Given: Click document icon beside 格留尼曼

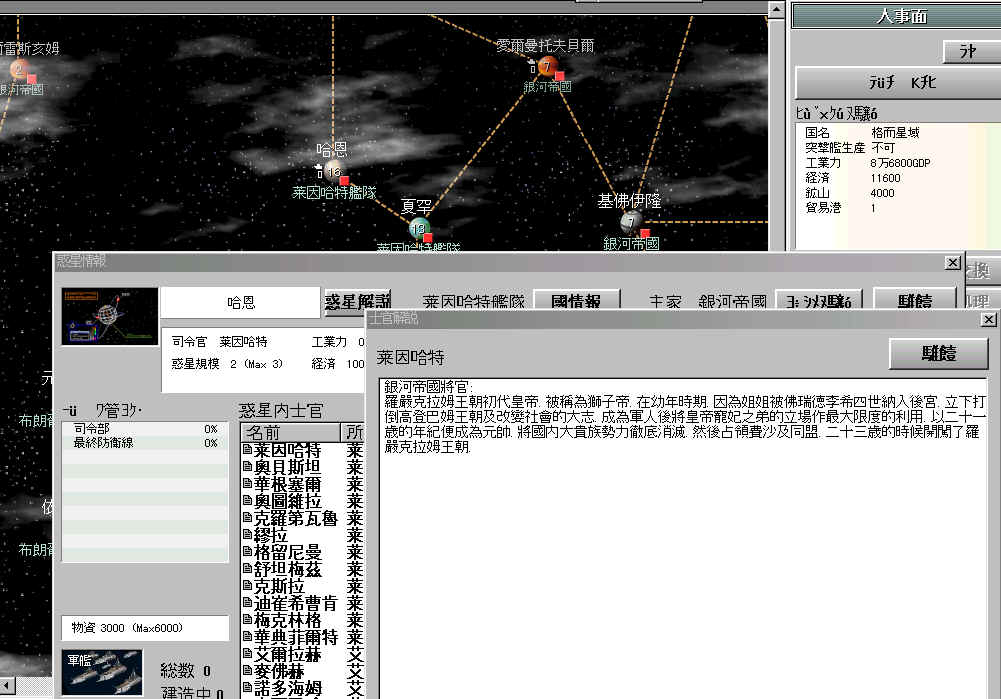Looking at the screenshot, I should tap(247, 551).
